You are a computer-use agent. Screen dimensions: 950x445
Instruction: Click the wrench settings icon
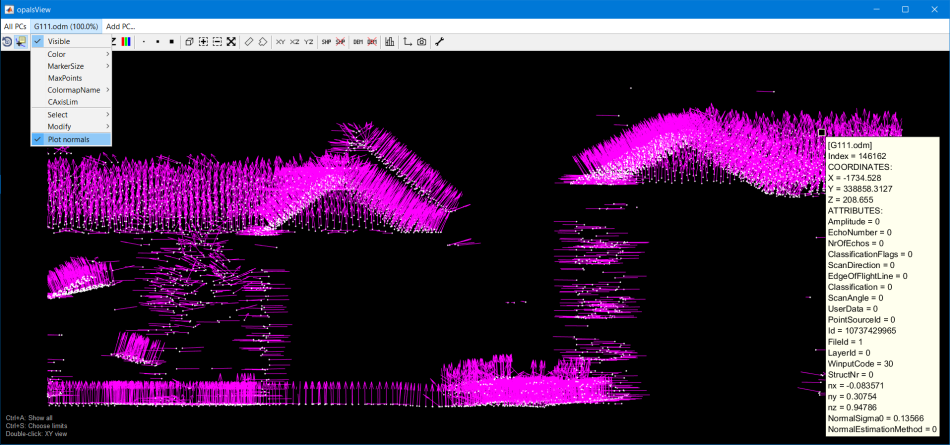(439, 42)
